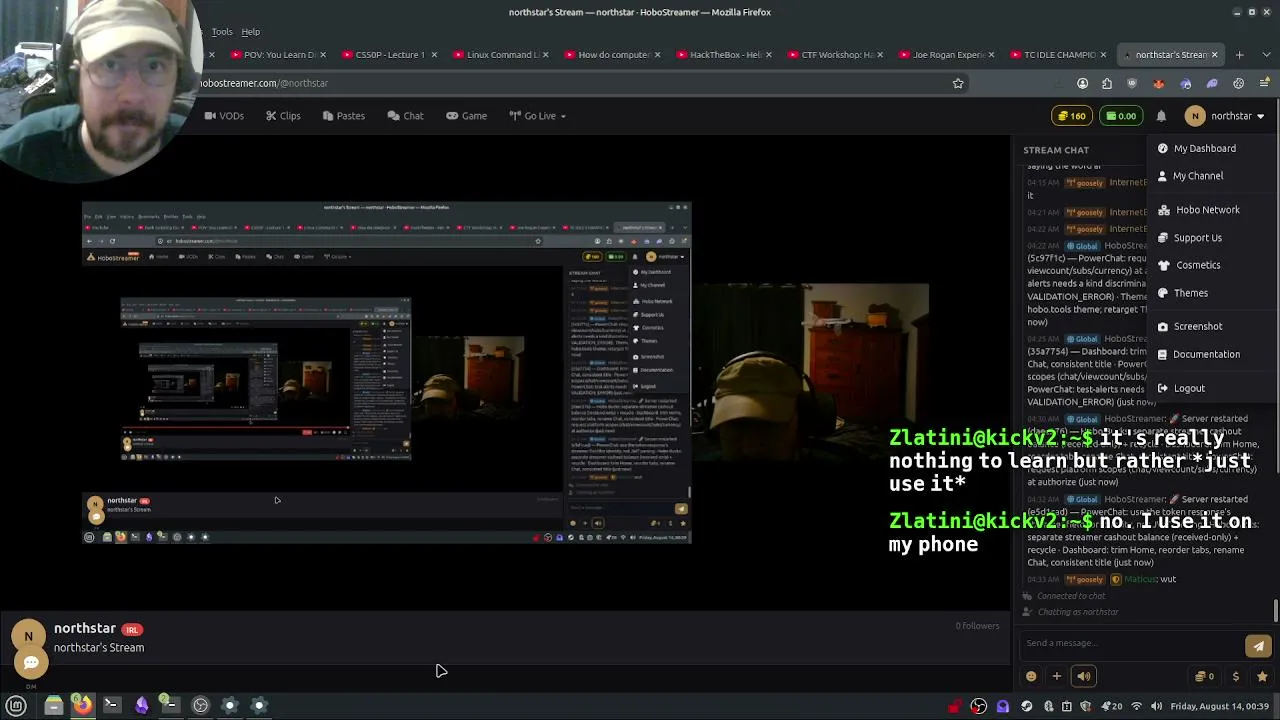This screenshot has width=1280, height=720.
Task: Switch to the HackTheBox tab
Action: [x=726, y=55]
